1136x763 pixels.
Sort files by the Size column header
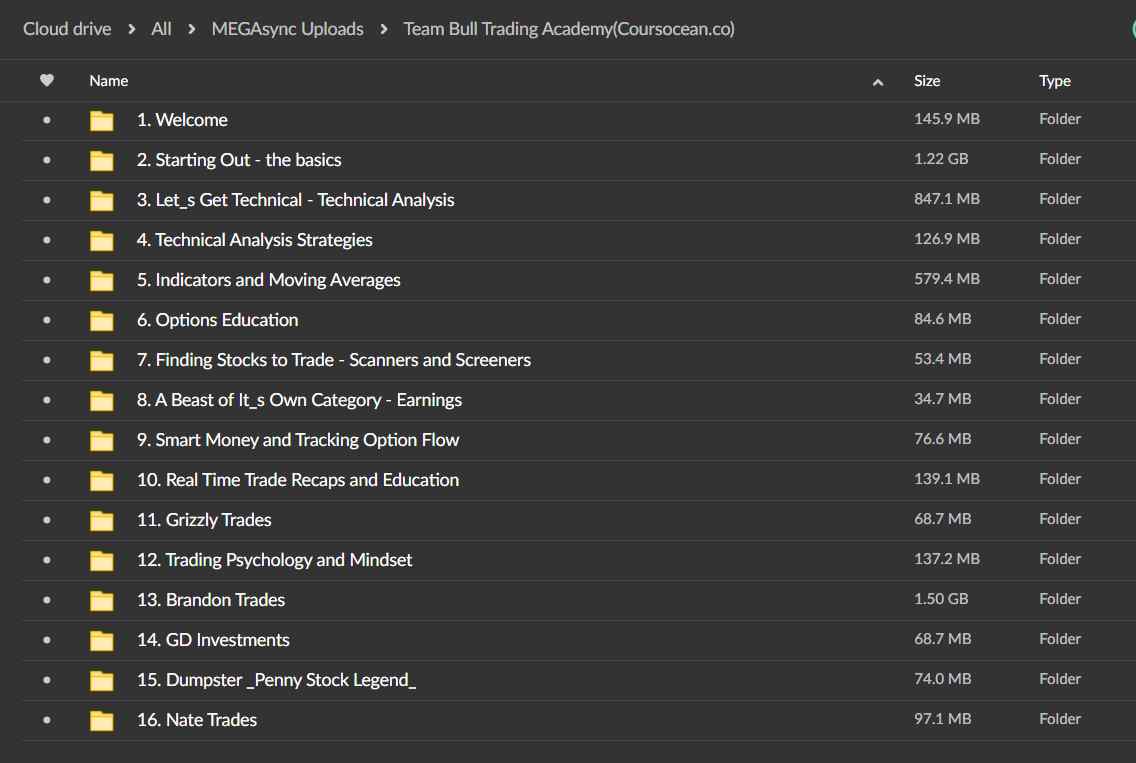coord(927,81)
